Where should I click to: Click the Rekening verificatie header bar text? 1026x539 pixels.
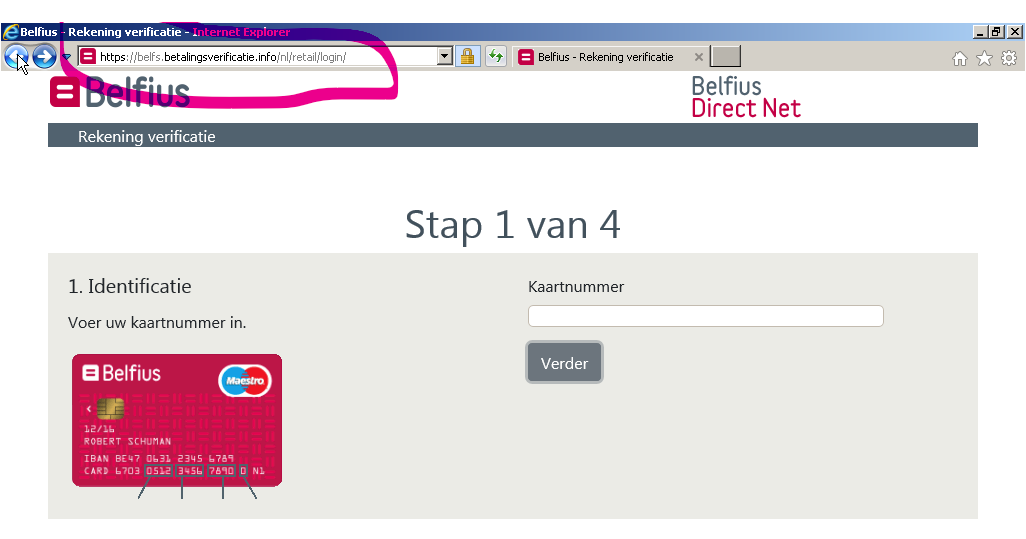[147, 136]
